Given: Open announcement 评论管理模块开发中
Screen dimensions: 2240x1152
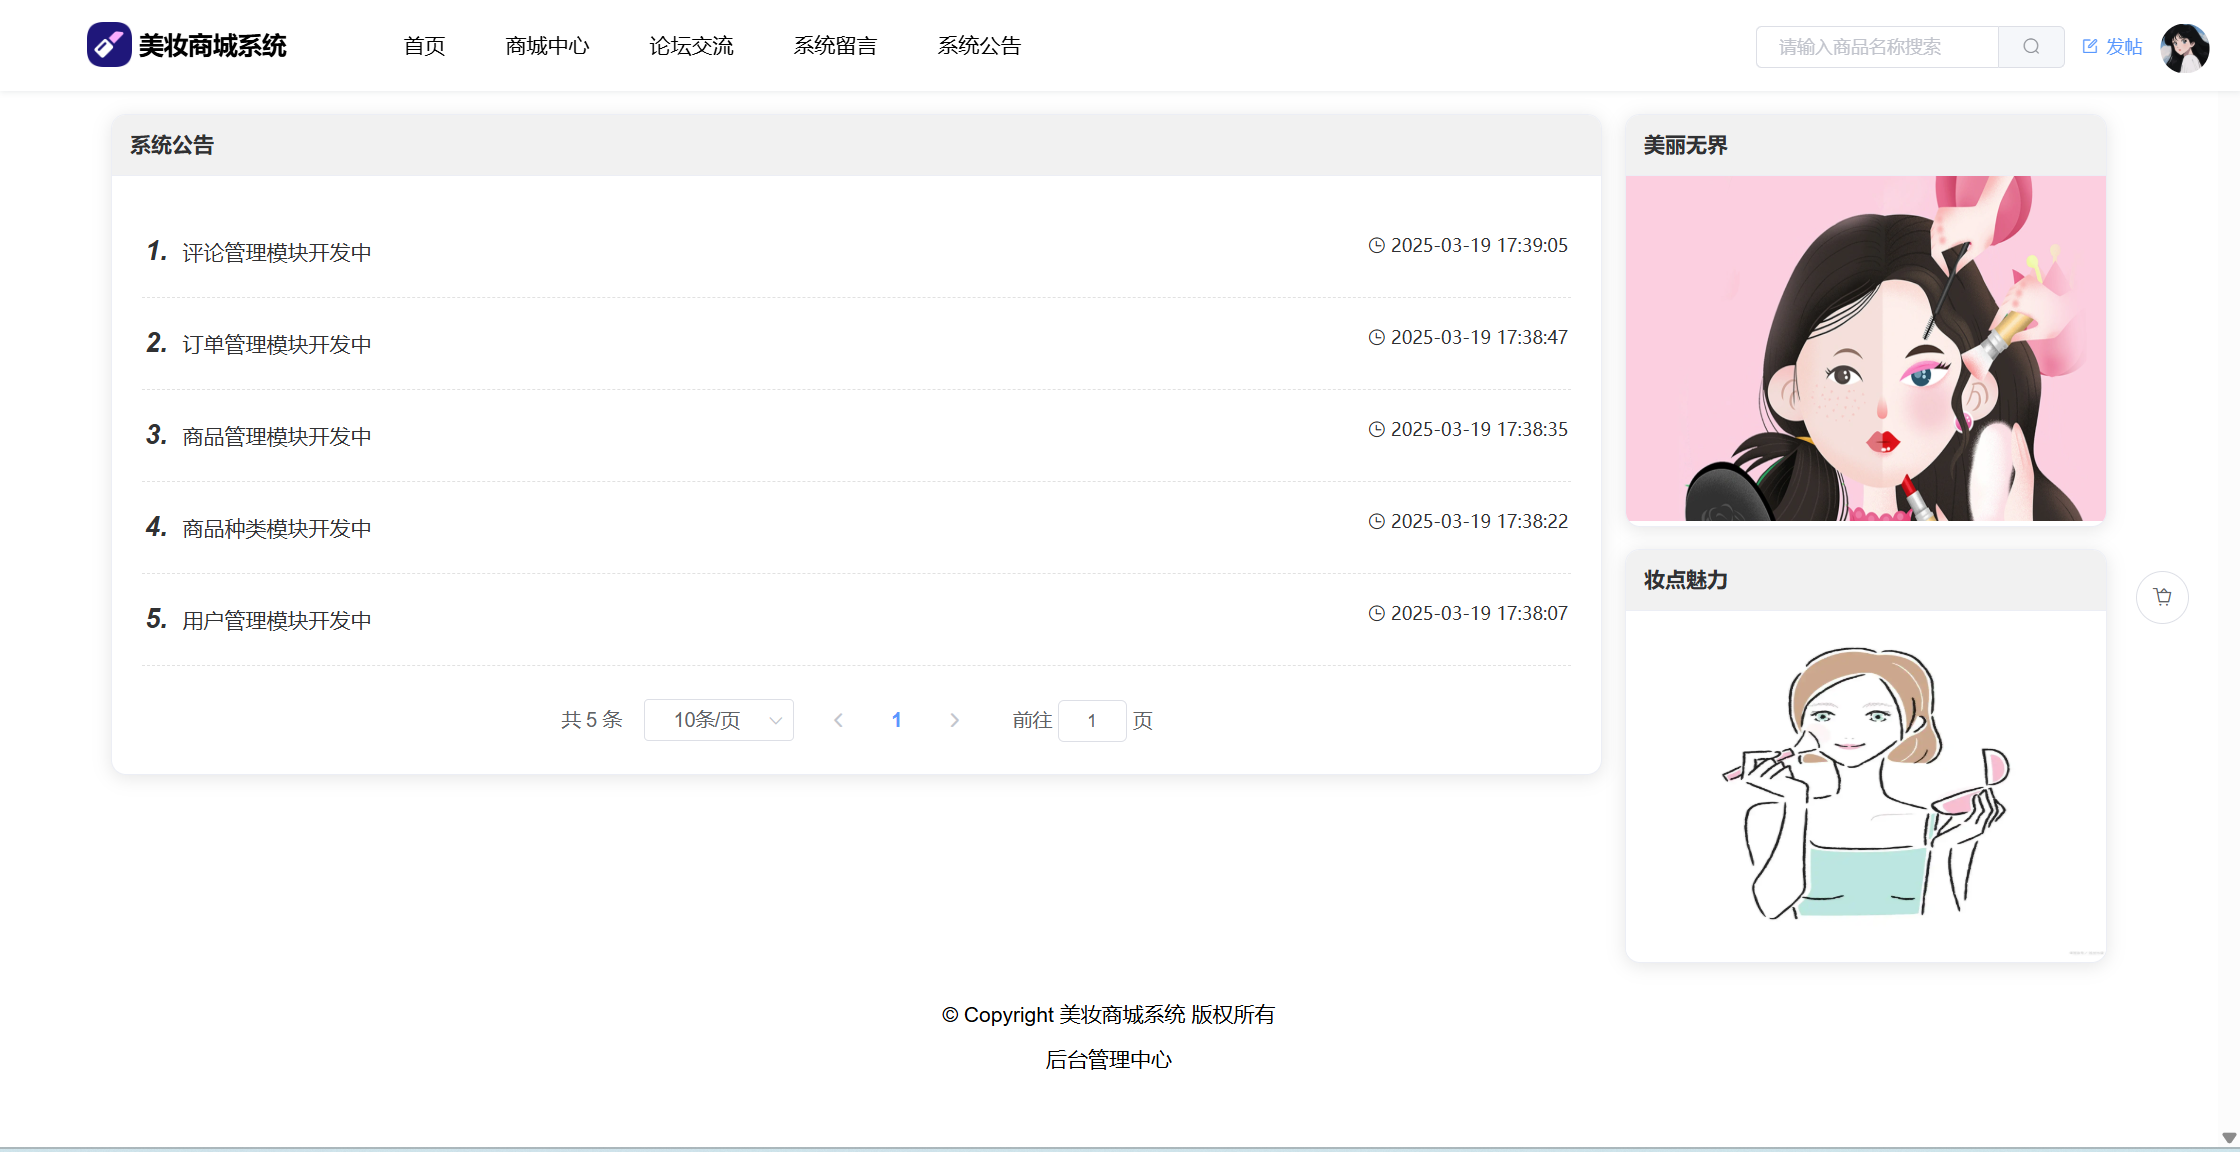Looking at the screenshot, I should coord(277,253).
